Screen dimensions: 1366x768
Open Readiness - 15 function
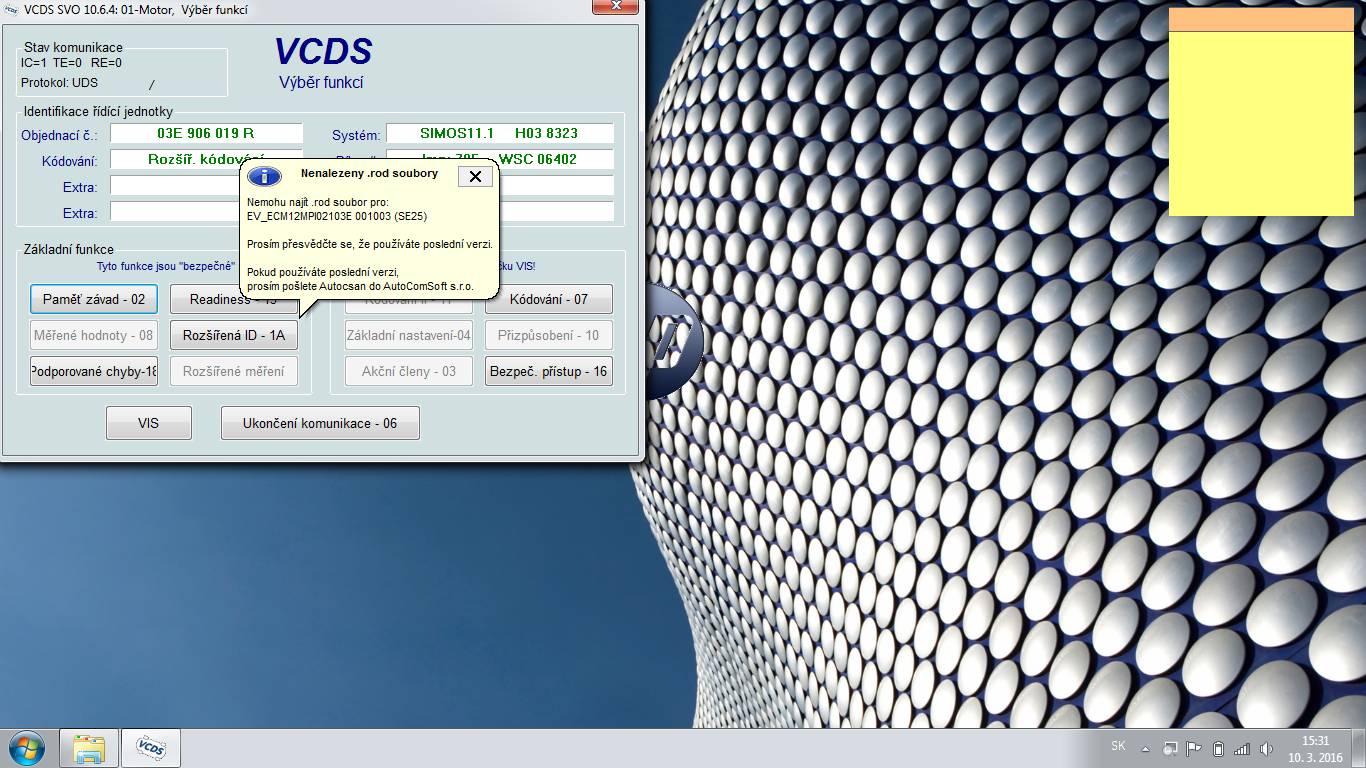(x=234, y=299)
